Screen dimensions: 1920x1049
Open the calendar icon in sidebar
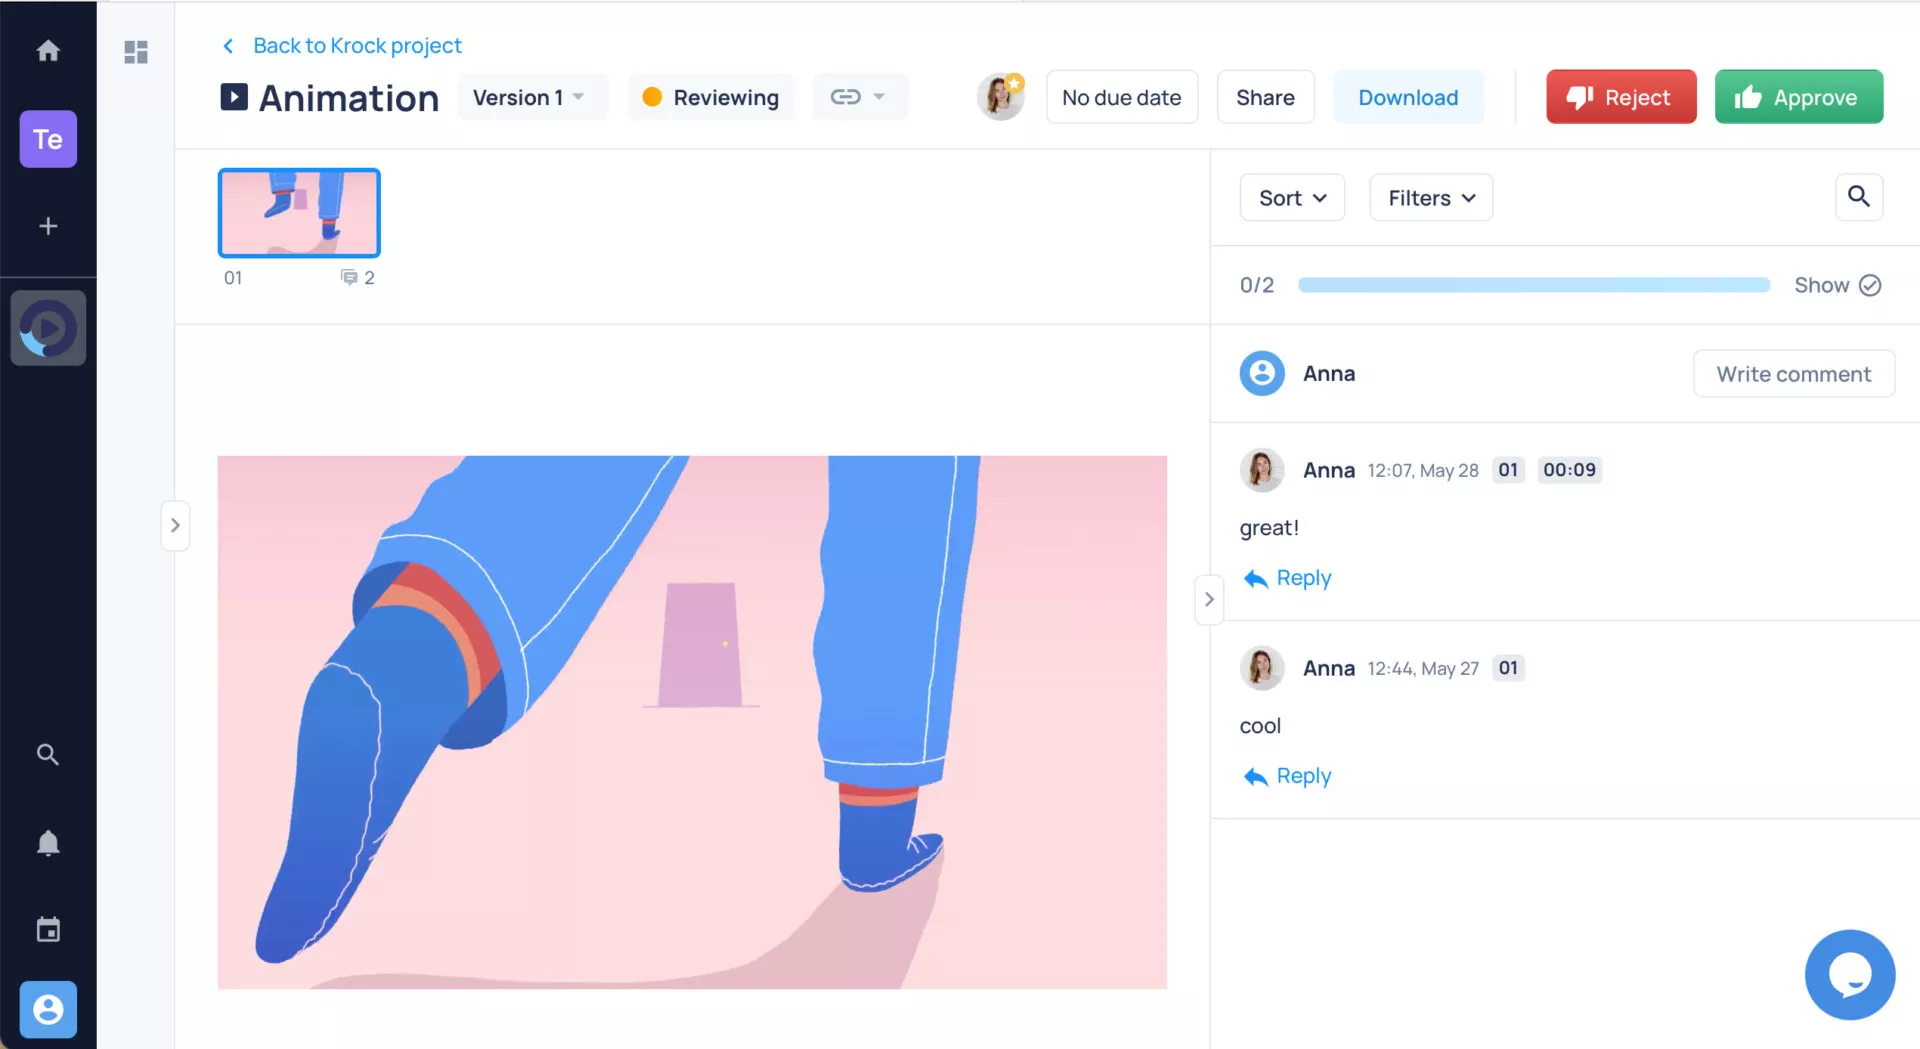pos(48,930)
